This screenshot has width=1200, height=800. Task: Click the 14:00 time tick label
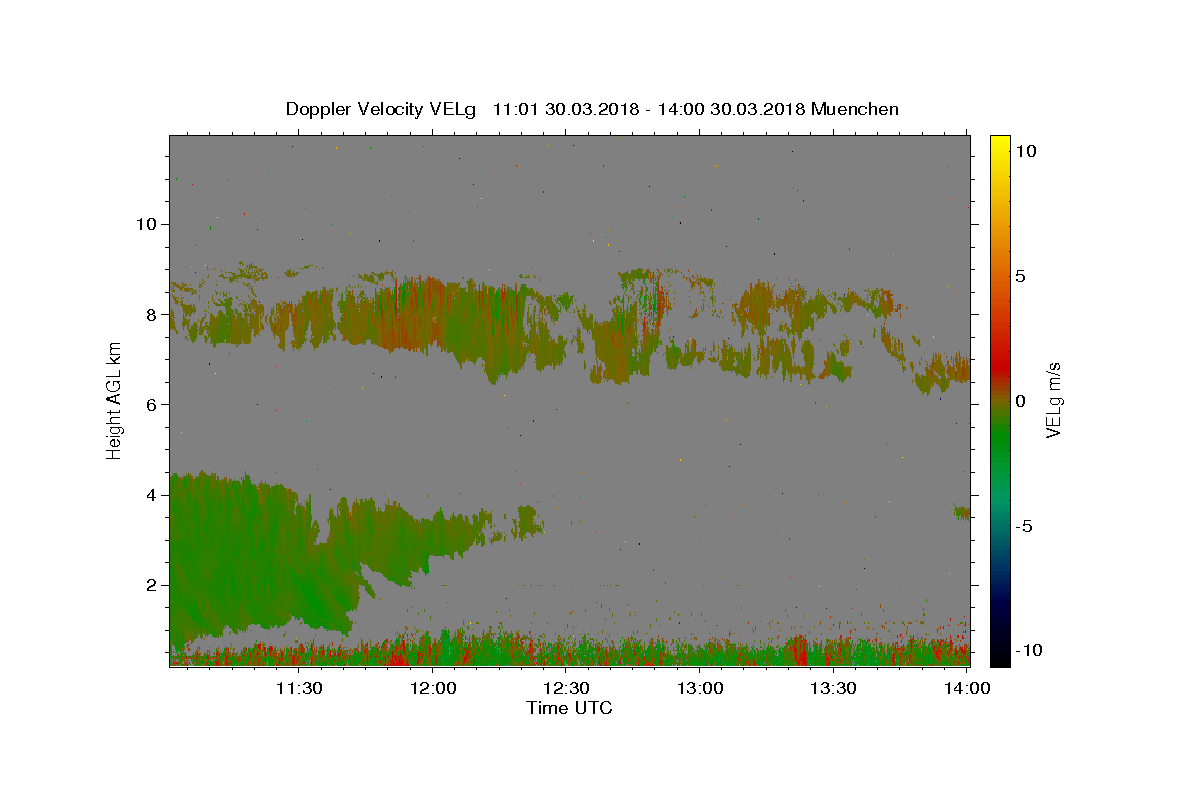click(966, 688)
